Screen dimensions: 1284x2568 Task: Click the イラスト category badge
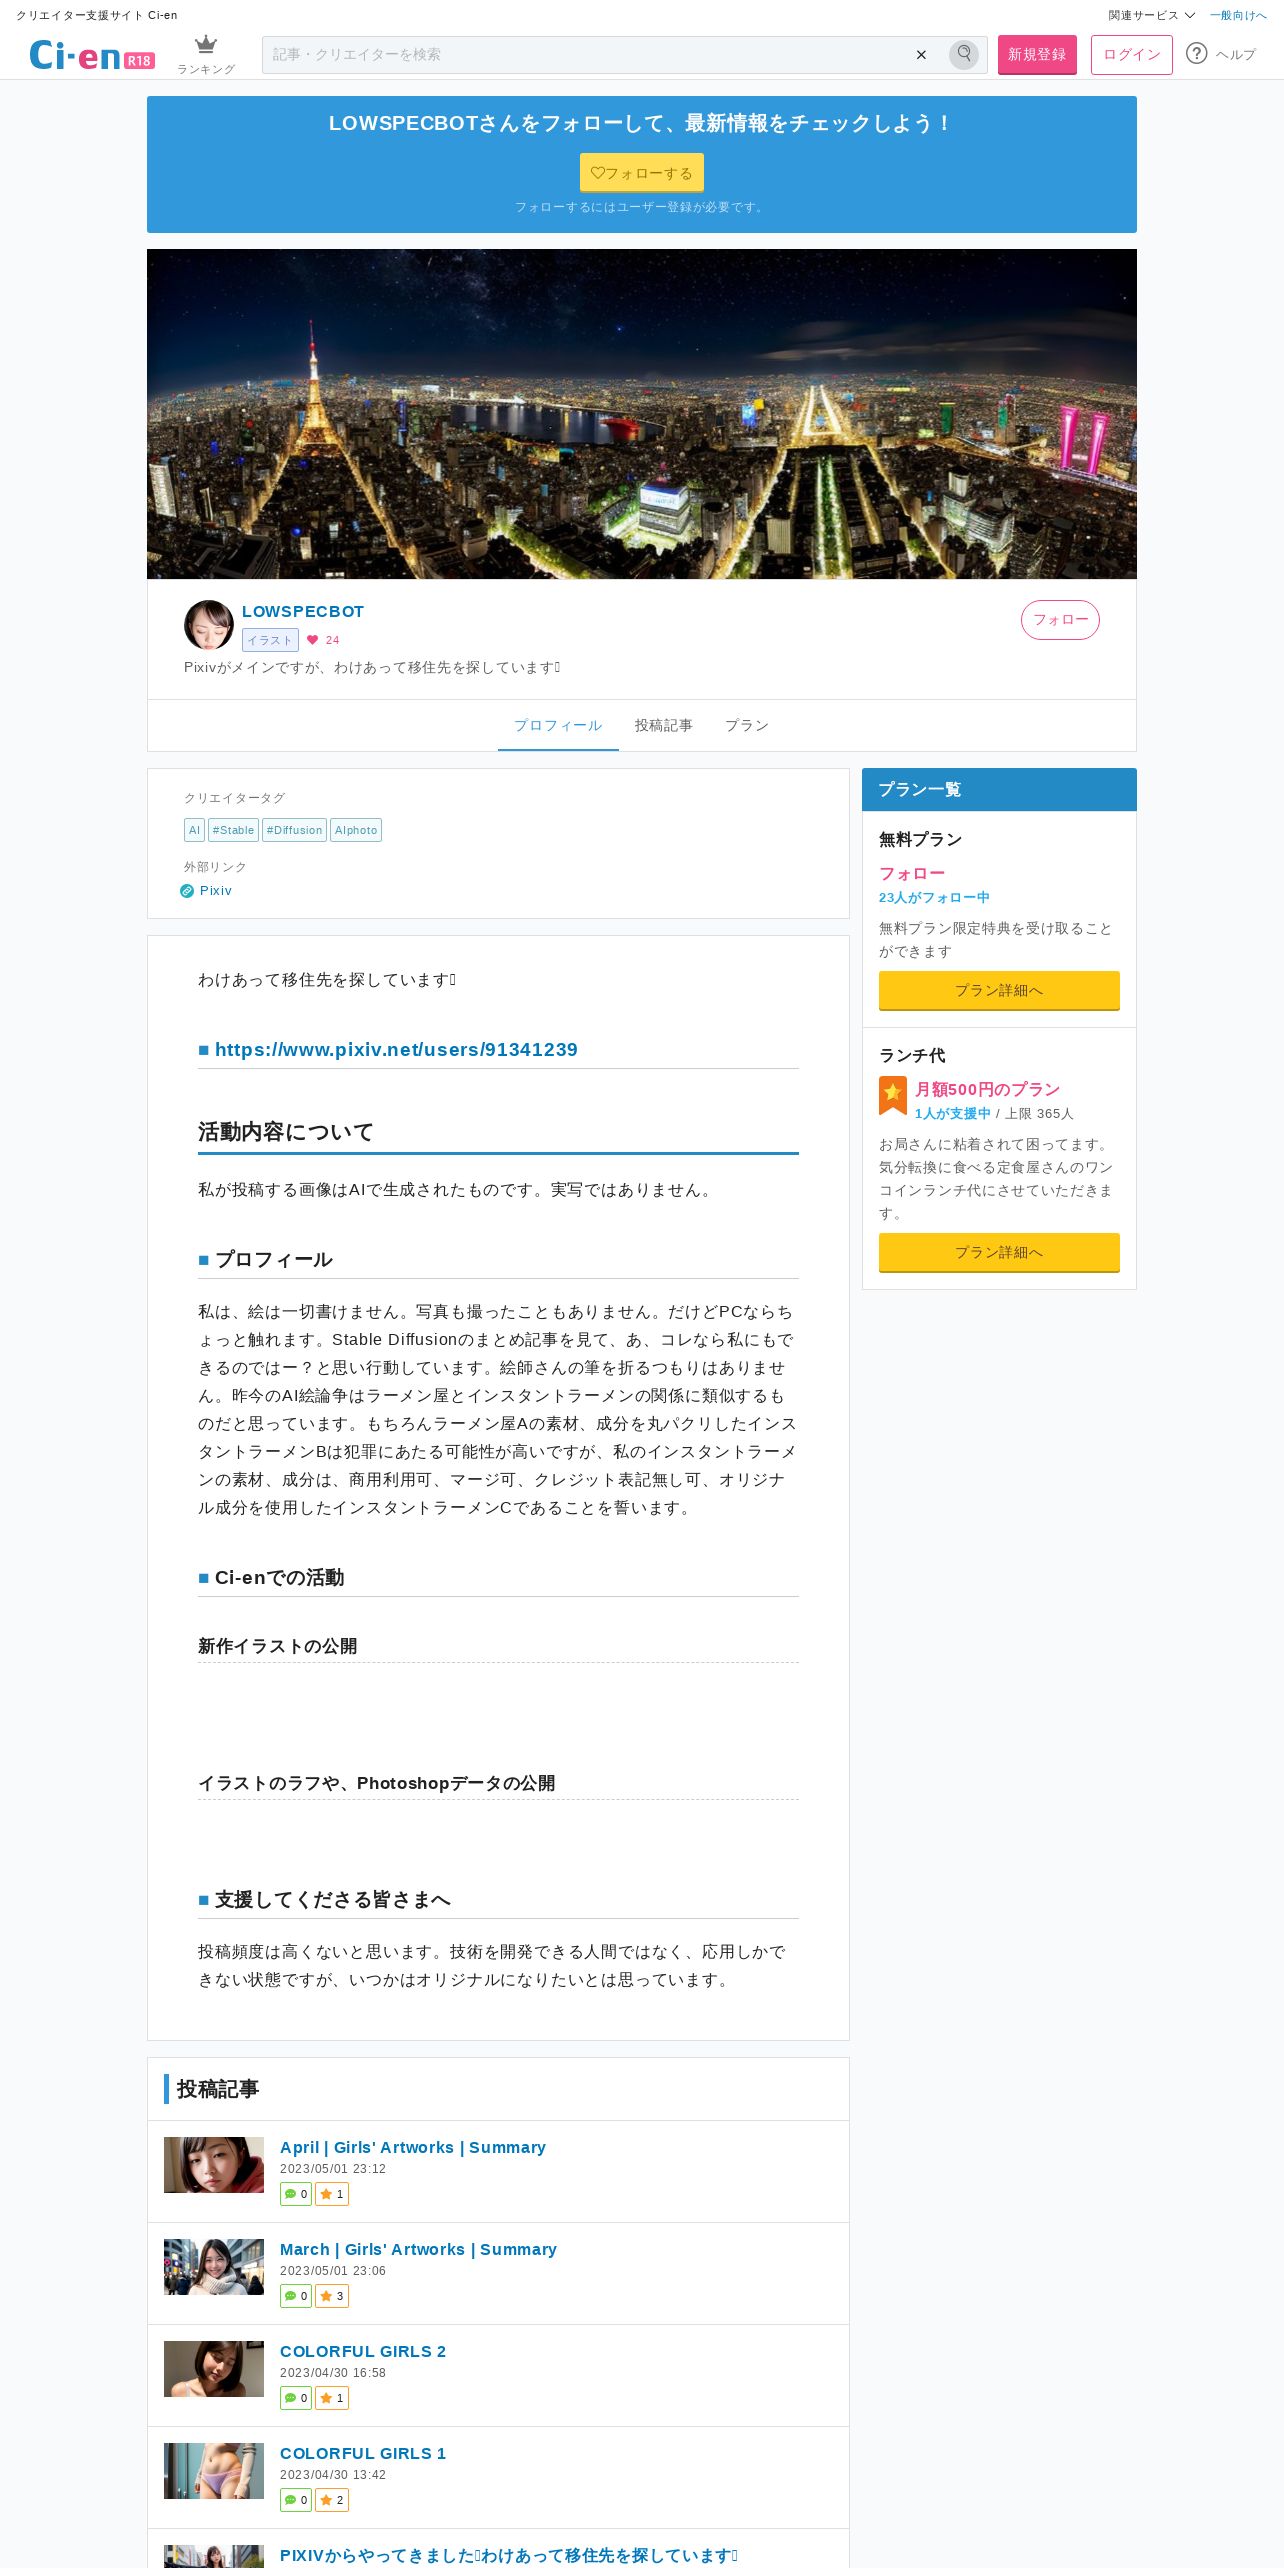[x=270, y=640]
